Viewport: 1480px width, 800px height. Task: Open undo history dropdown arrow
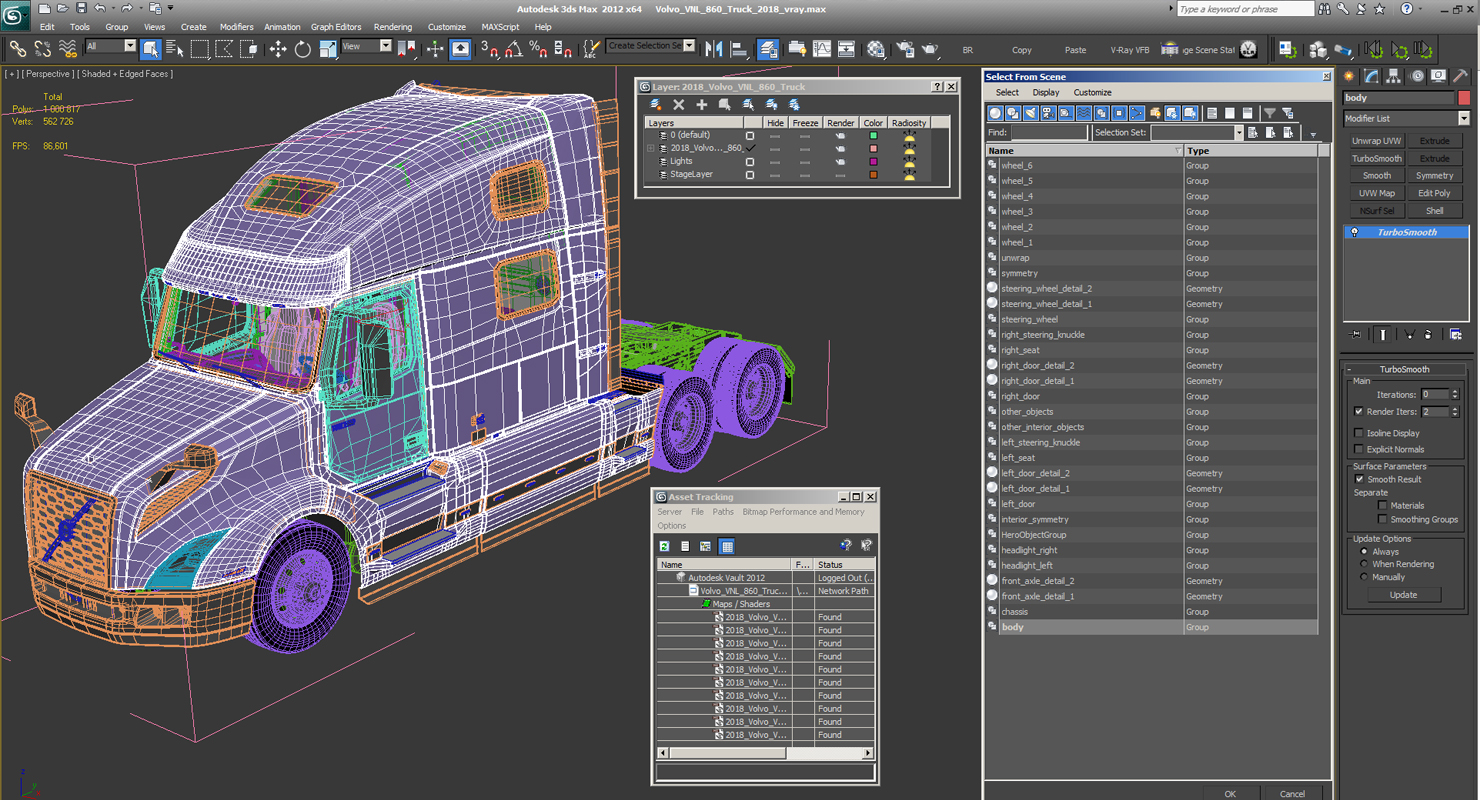112,8
